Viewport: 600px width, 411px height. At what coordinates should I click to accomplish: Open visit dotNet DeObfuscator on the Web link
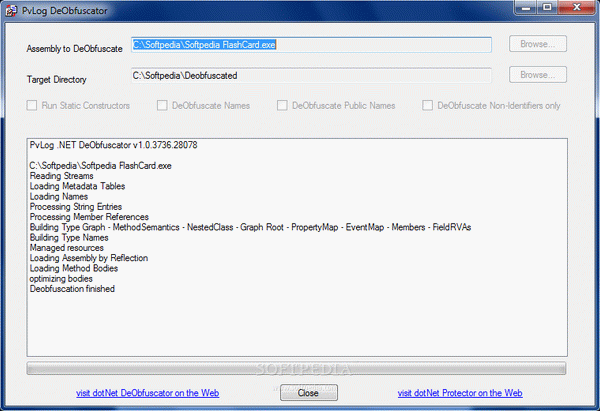147,393
